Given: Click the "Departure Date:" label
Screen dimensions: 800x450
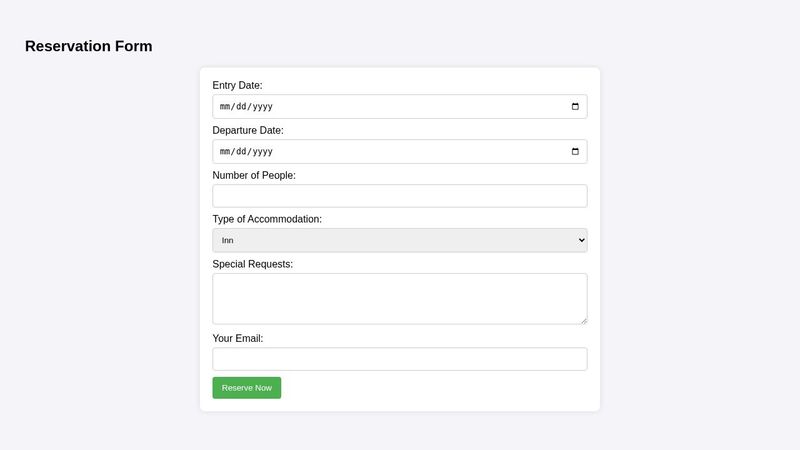Looking at the screenshot, I should (247, 130).
